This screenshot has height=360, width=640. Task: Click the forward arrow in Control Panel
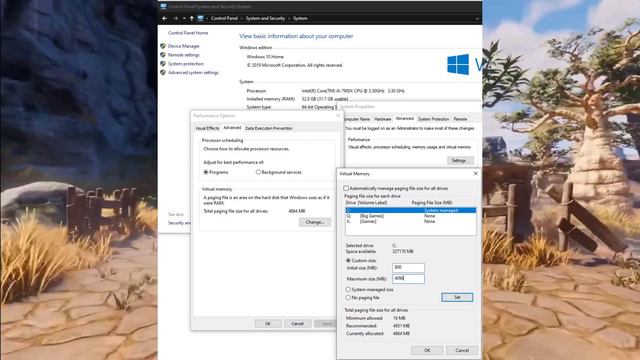176,18
